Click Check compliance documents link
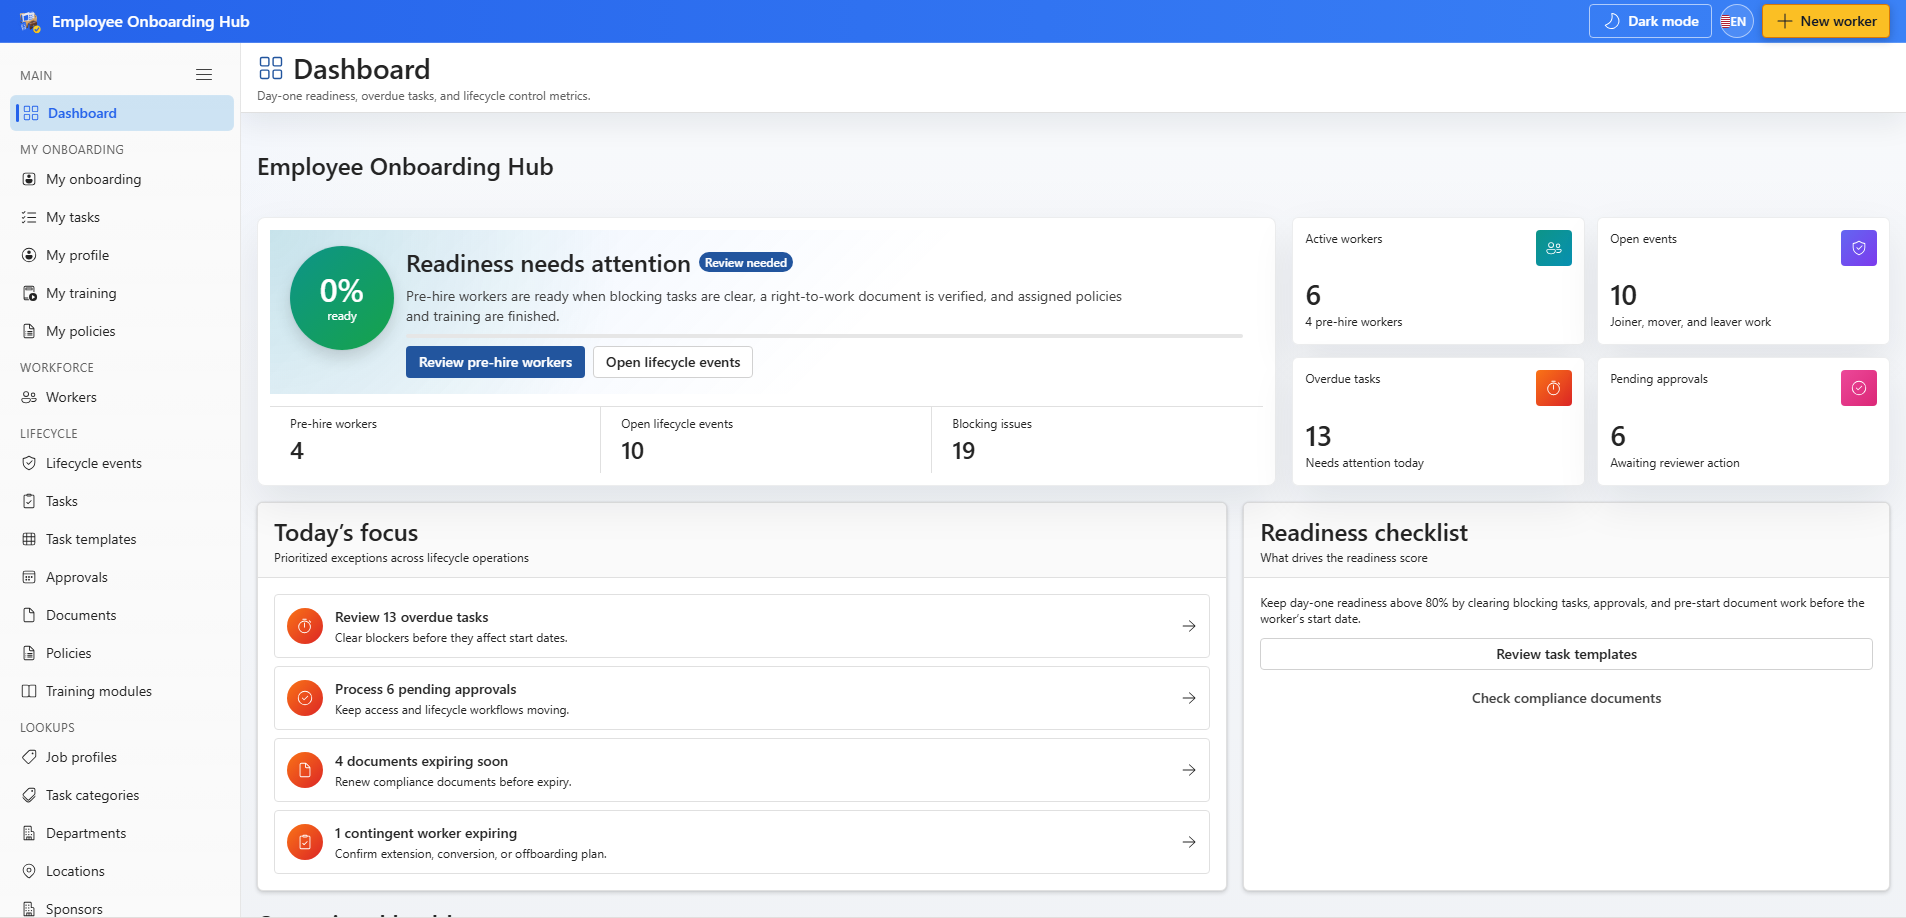 click(1566, 698)
